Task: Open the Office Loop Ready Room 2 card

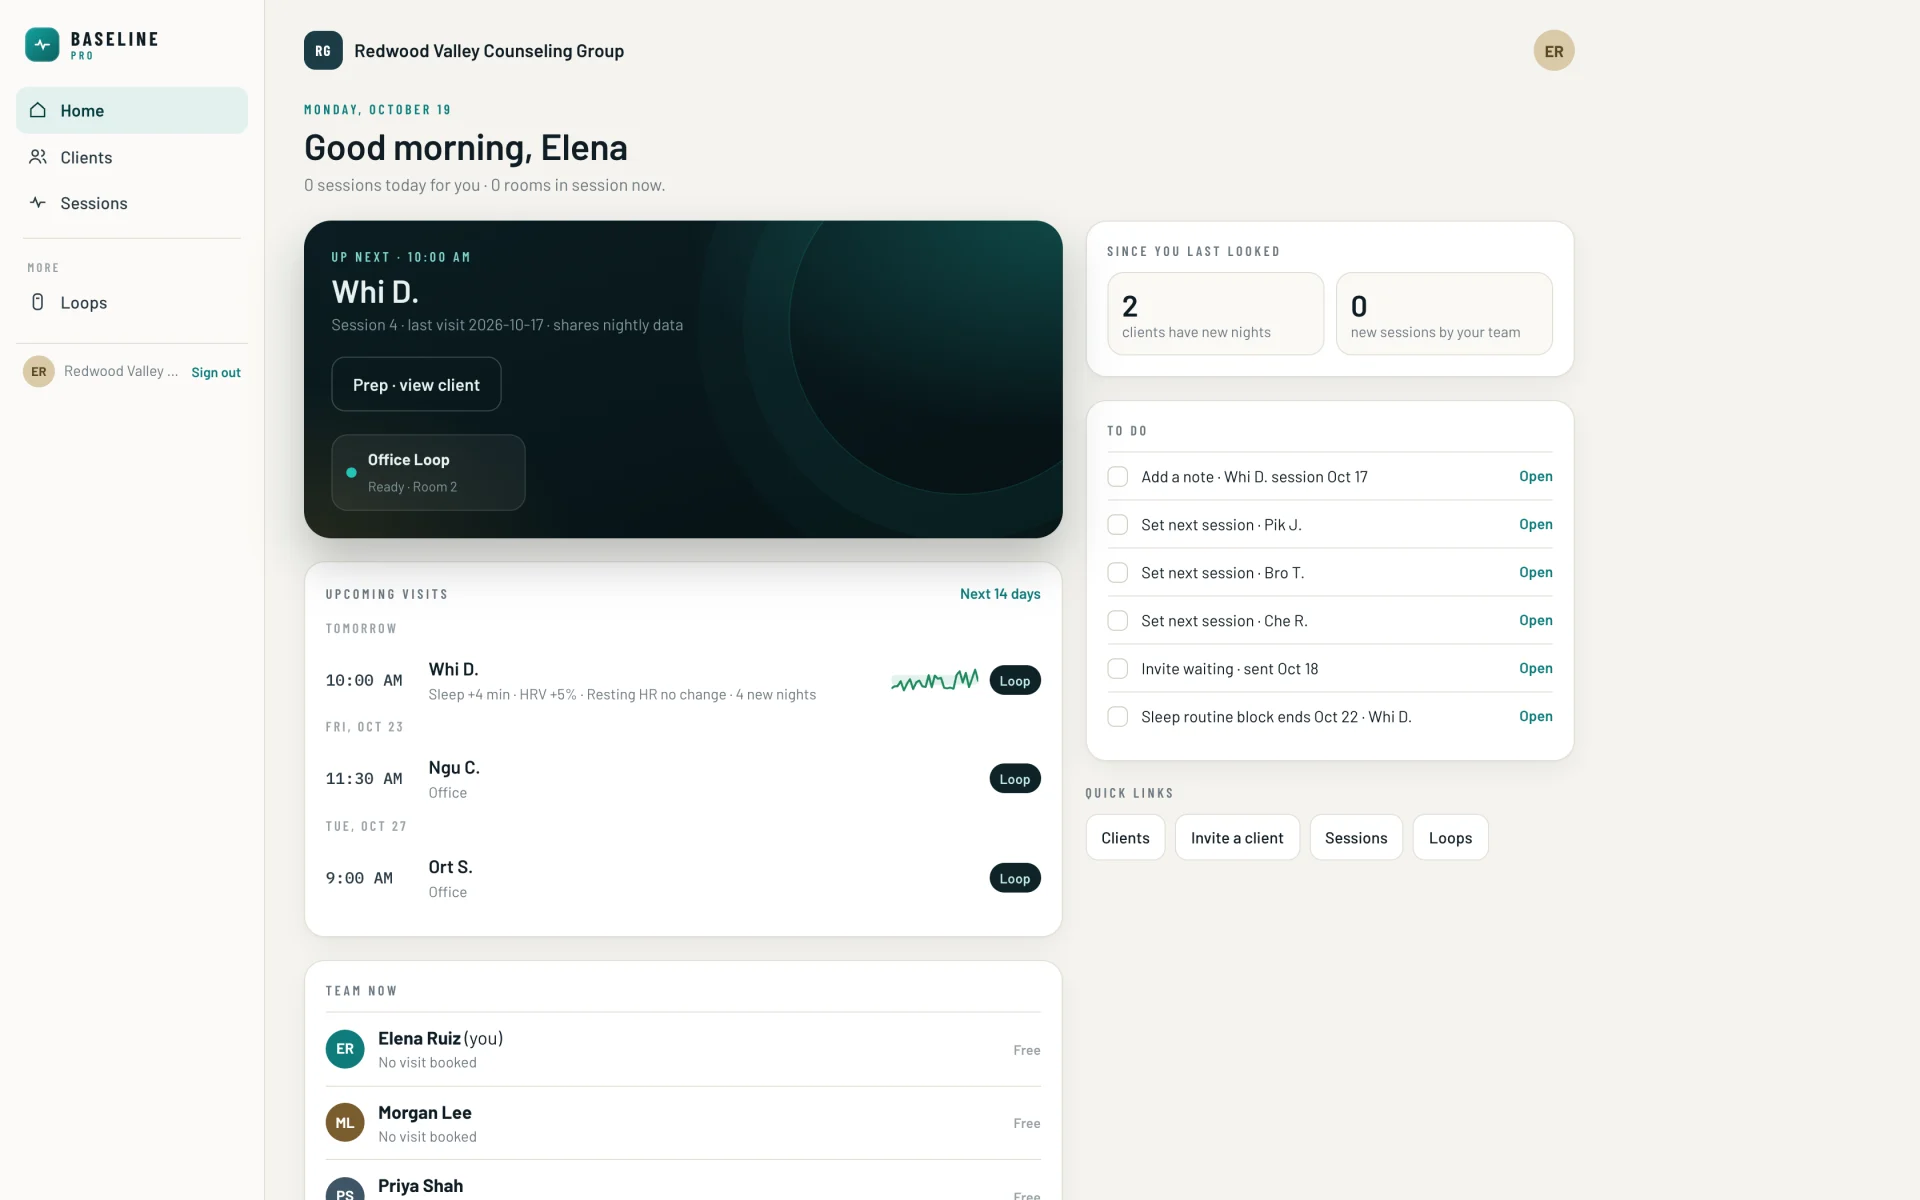Action: coord(428,473)
